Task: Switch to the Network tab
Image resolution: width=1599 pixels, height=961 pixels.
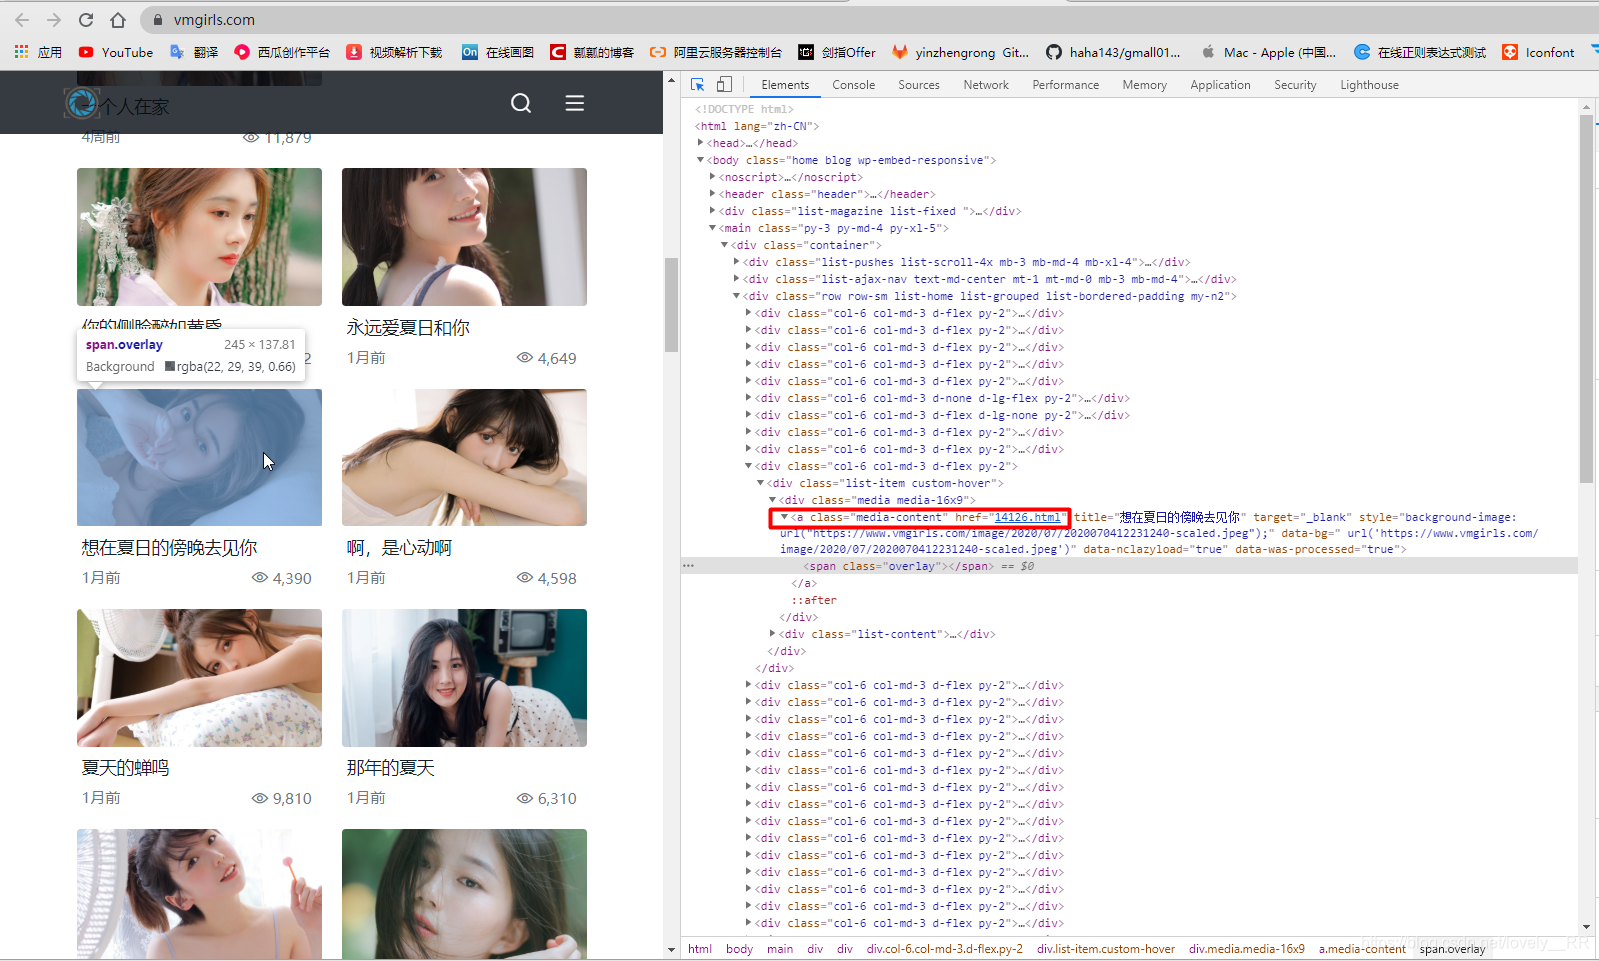Action: click(986, 85)
